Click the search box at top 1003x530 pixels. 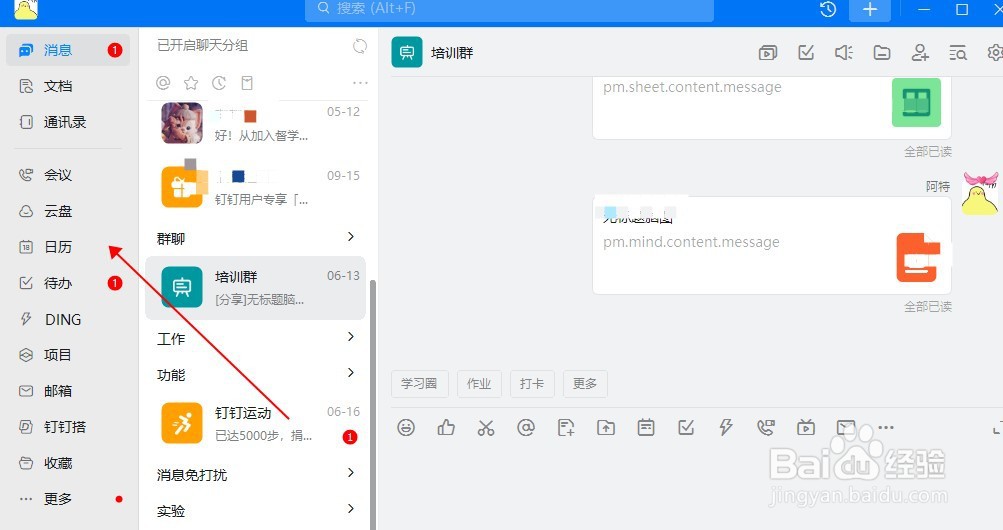(x=509, y=9)
